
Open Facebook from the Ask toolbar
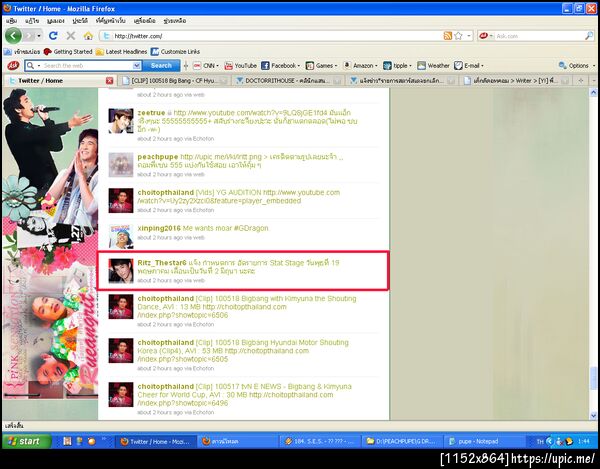point(280,66)
